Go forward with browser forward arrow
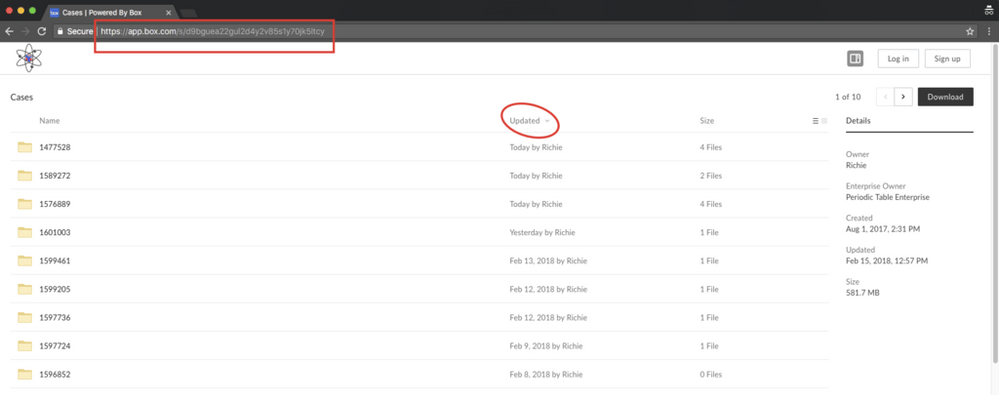999x395 pixels. [x=25, y=31]
